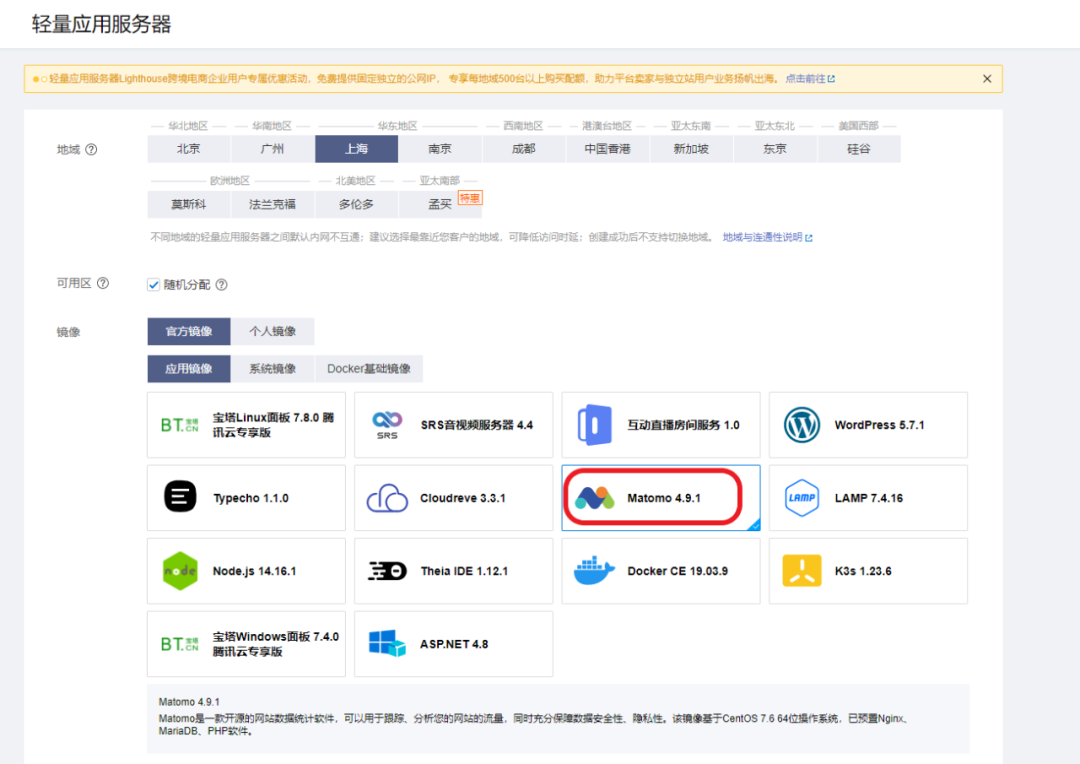
Task: Select the Matomo 4.9.1 logo
Action: coord(594,498)
